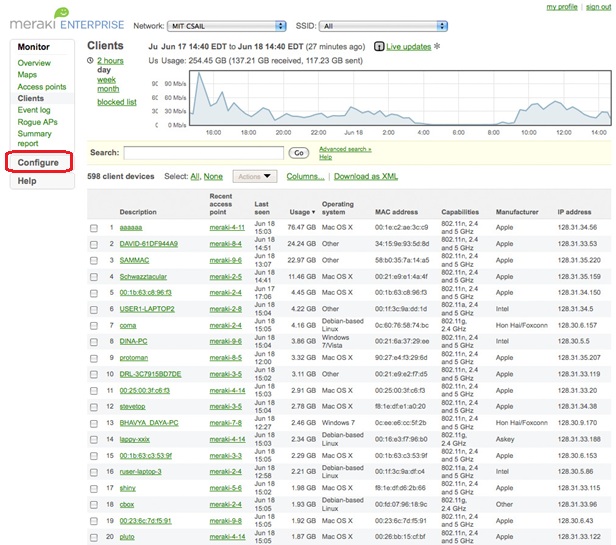Open the Advanced search link
Viewport: 616px width, 545px height.
click(x=345, y=149)
